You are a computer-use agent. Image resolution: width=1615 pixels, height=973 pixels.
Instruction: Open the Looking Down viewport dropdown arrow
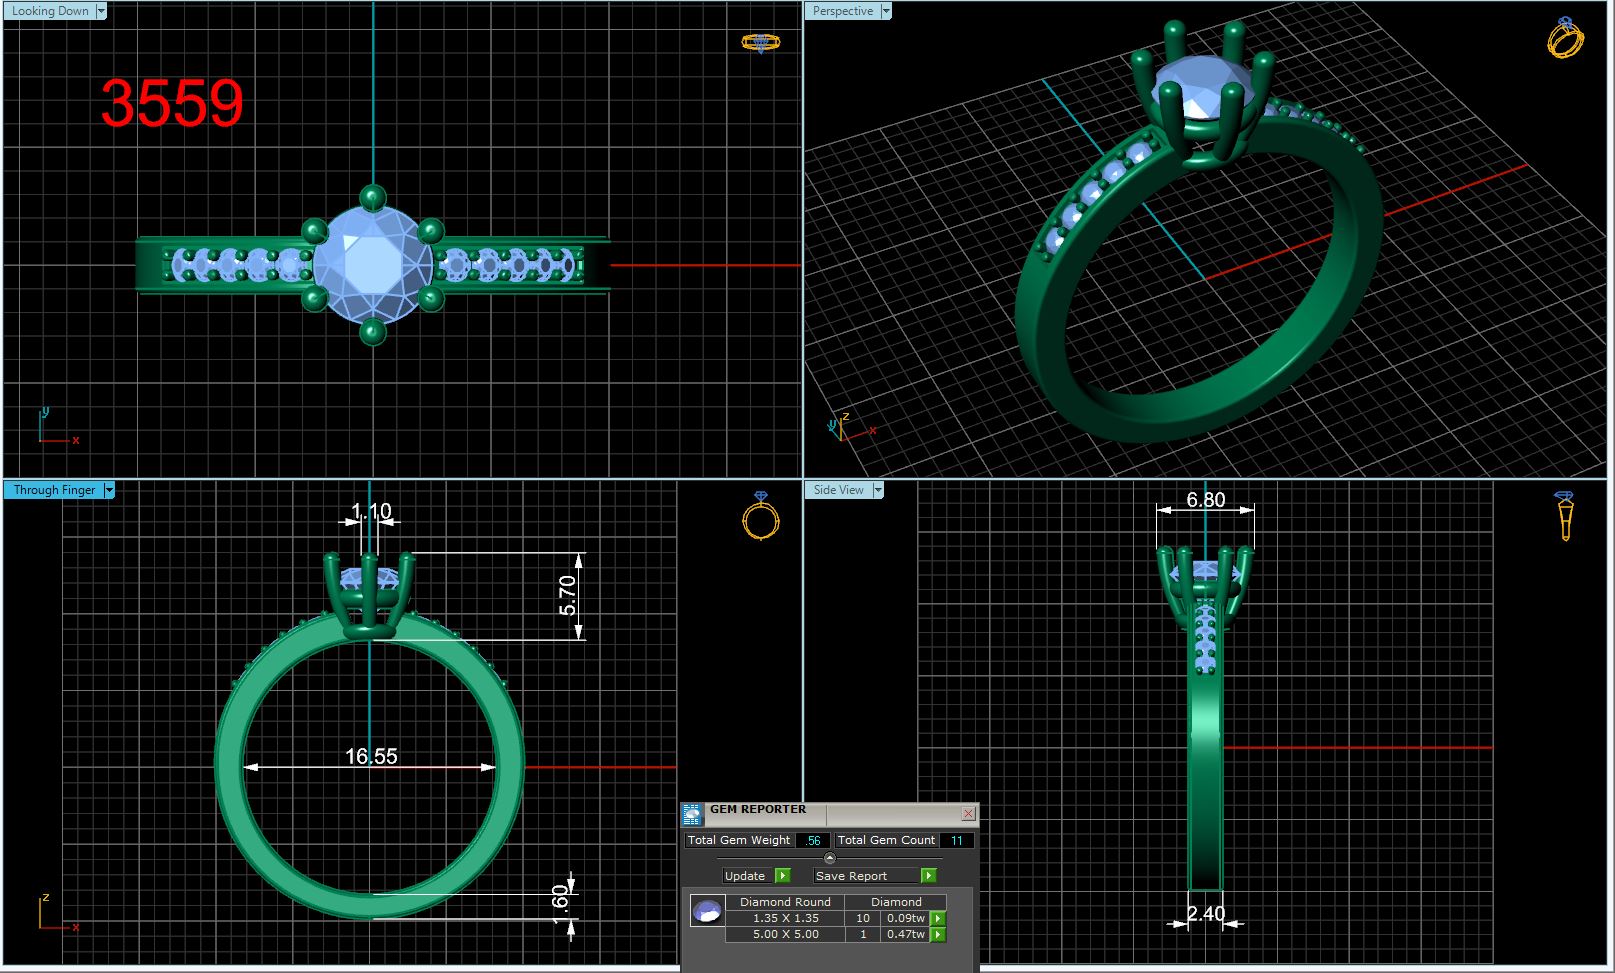tap(101, 11)
